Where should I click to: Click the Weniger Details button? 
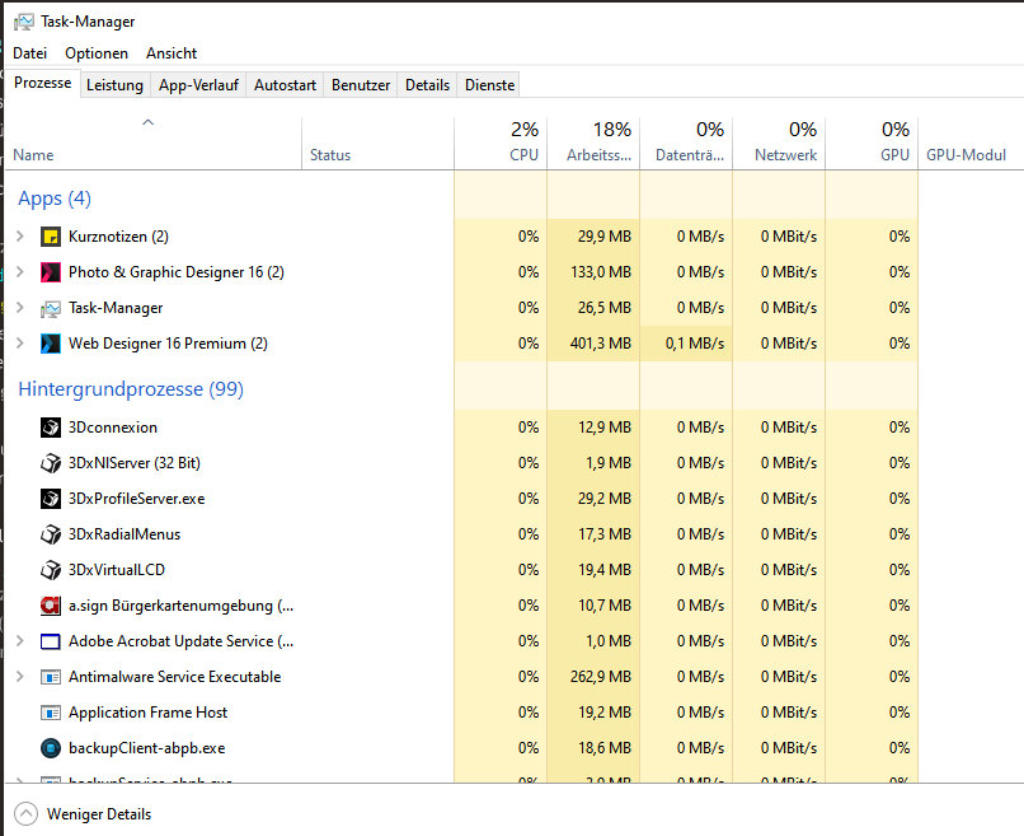(83, 814)
